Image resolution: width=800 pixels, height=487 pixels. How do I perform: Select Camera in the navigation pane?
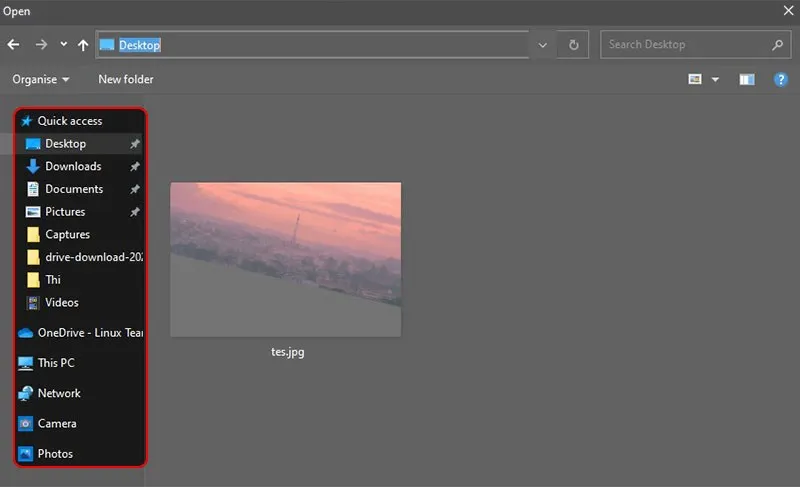pos(57,424)
